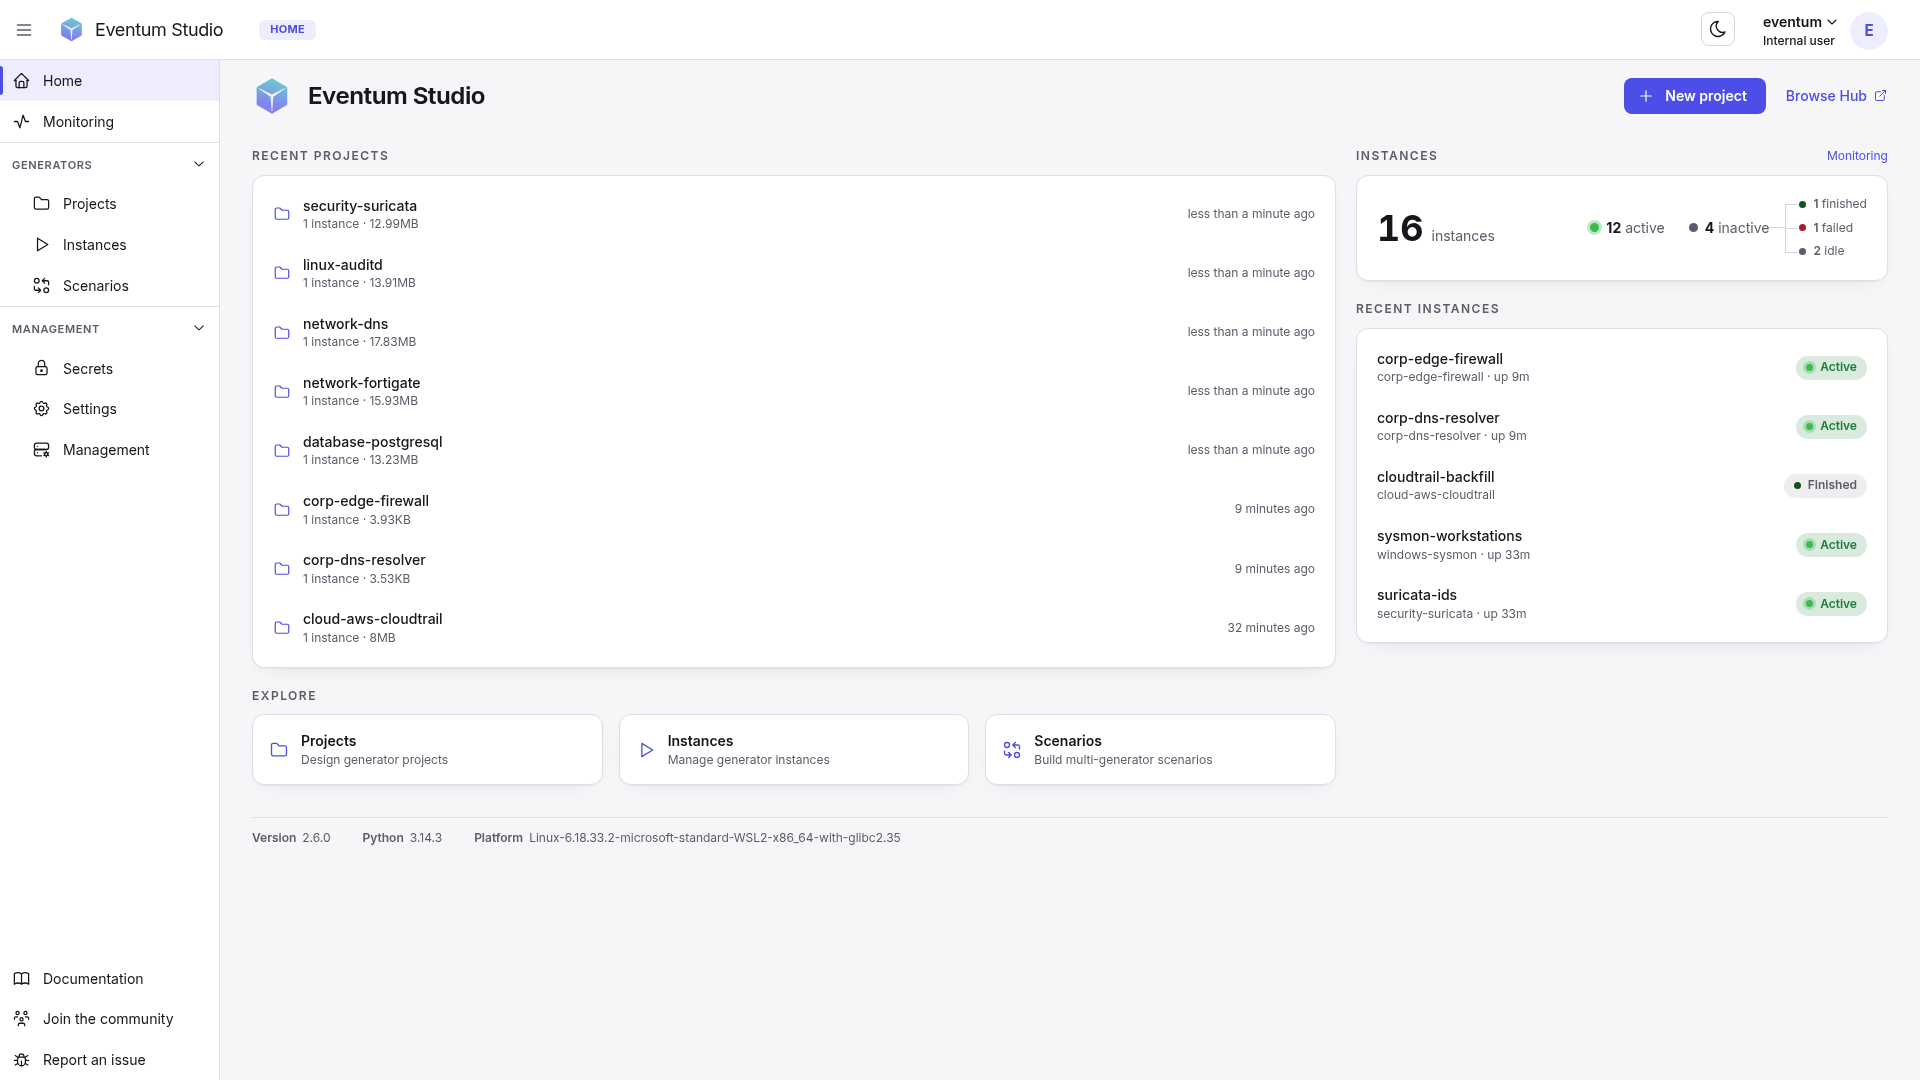Click the external link icon beside Browse Hub
Viewport: 1920px width, 1080px height.
1880,96
